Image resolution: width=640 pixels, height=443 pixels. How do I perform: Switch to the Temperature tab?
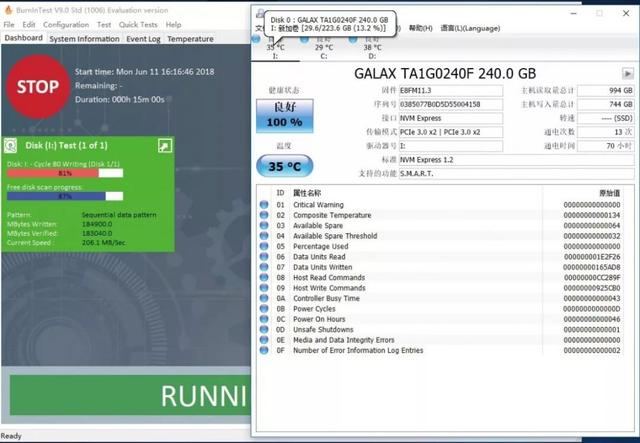point(190,39)
